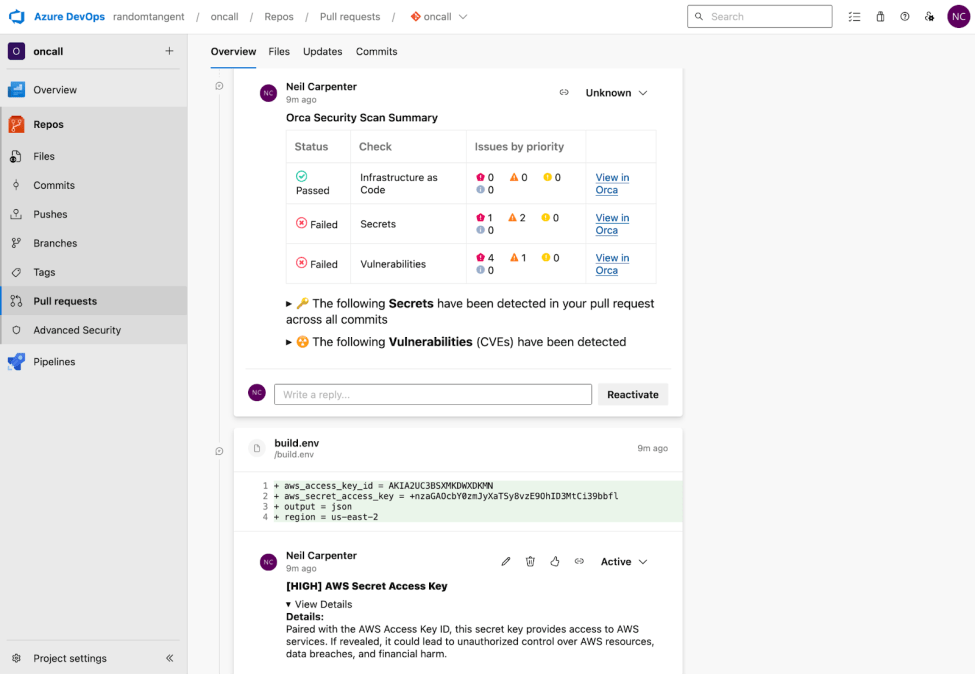The width and height of the screenshot is (975, 674).
Task: Open View in Orca for Secrets row
Action: coord(612,224)
